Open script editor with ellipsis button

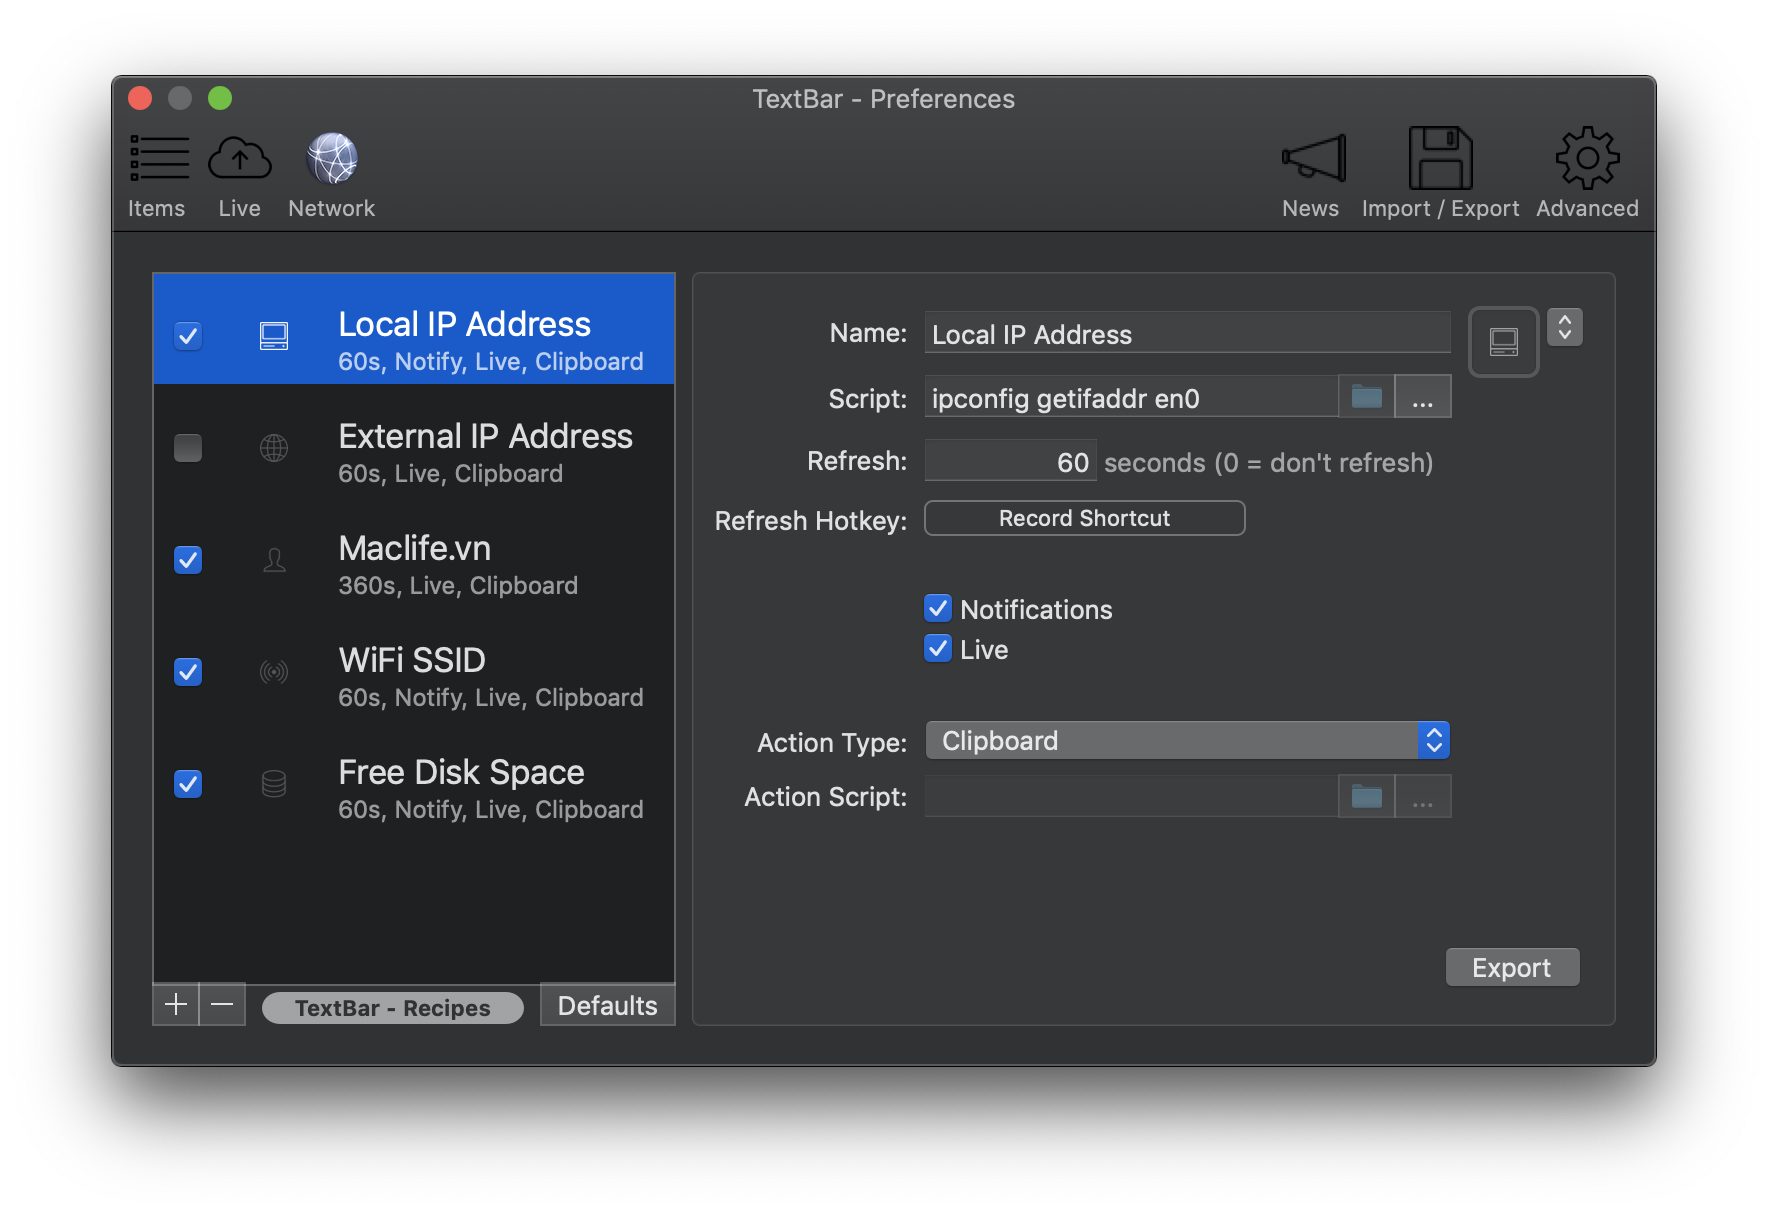point(1422,397)
